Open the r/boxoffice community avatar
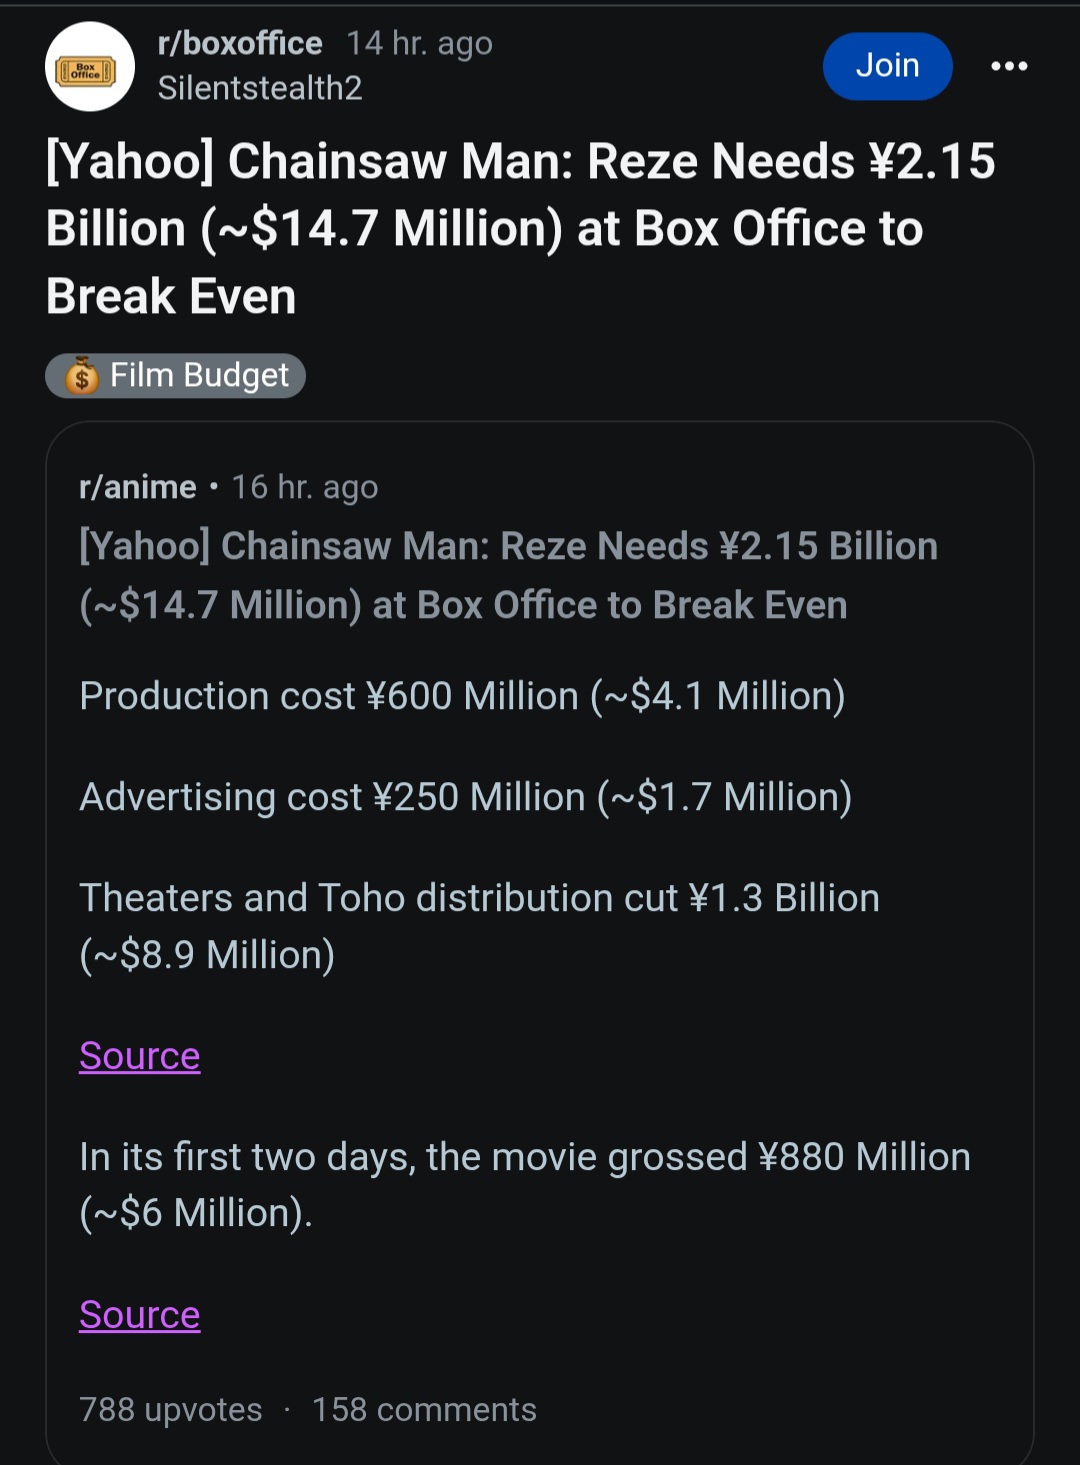Screen dimensions: 1080x1465 (x=90, y=66)
